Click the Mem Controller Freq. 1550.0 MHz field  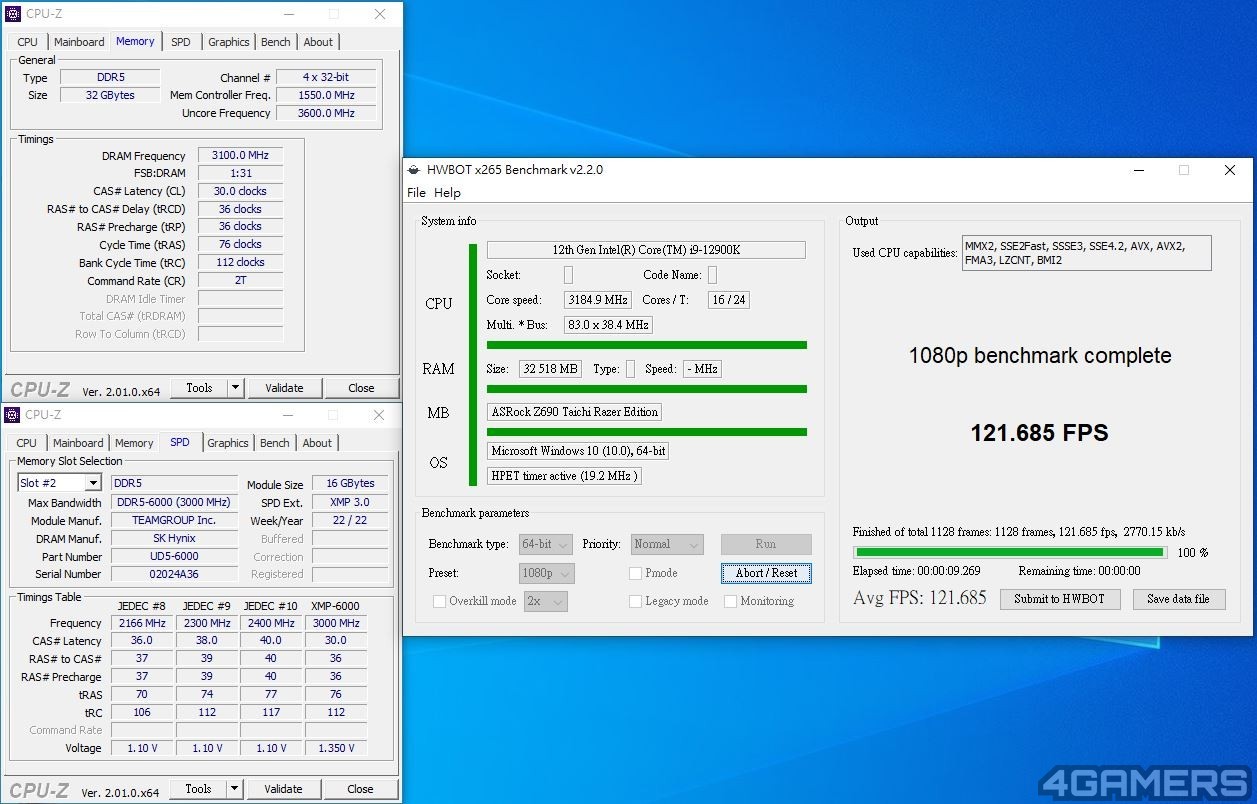pyautogui.click(x=326, y=95)
